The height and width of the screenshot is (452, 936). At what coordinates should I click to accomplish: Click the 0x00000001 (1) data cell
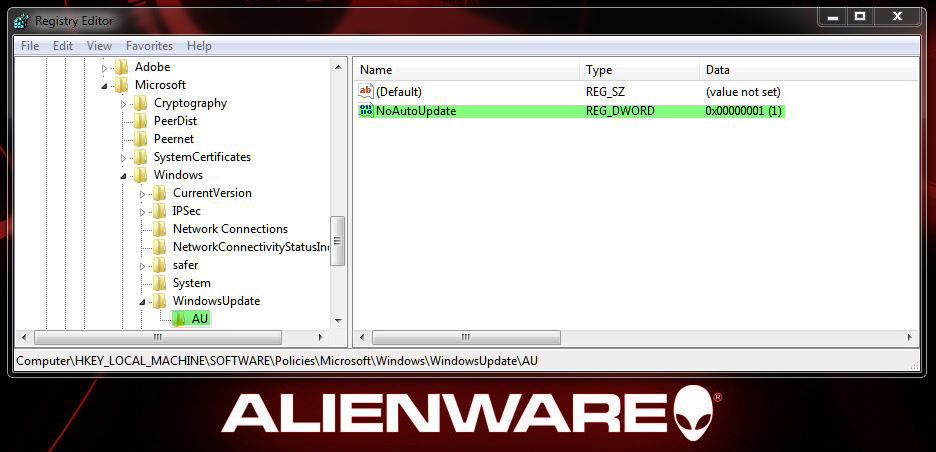743,110
